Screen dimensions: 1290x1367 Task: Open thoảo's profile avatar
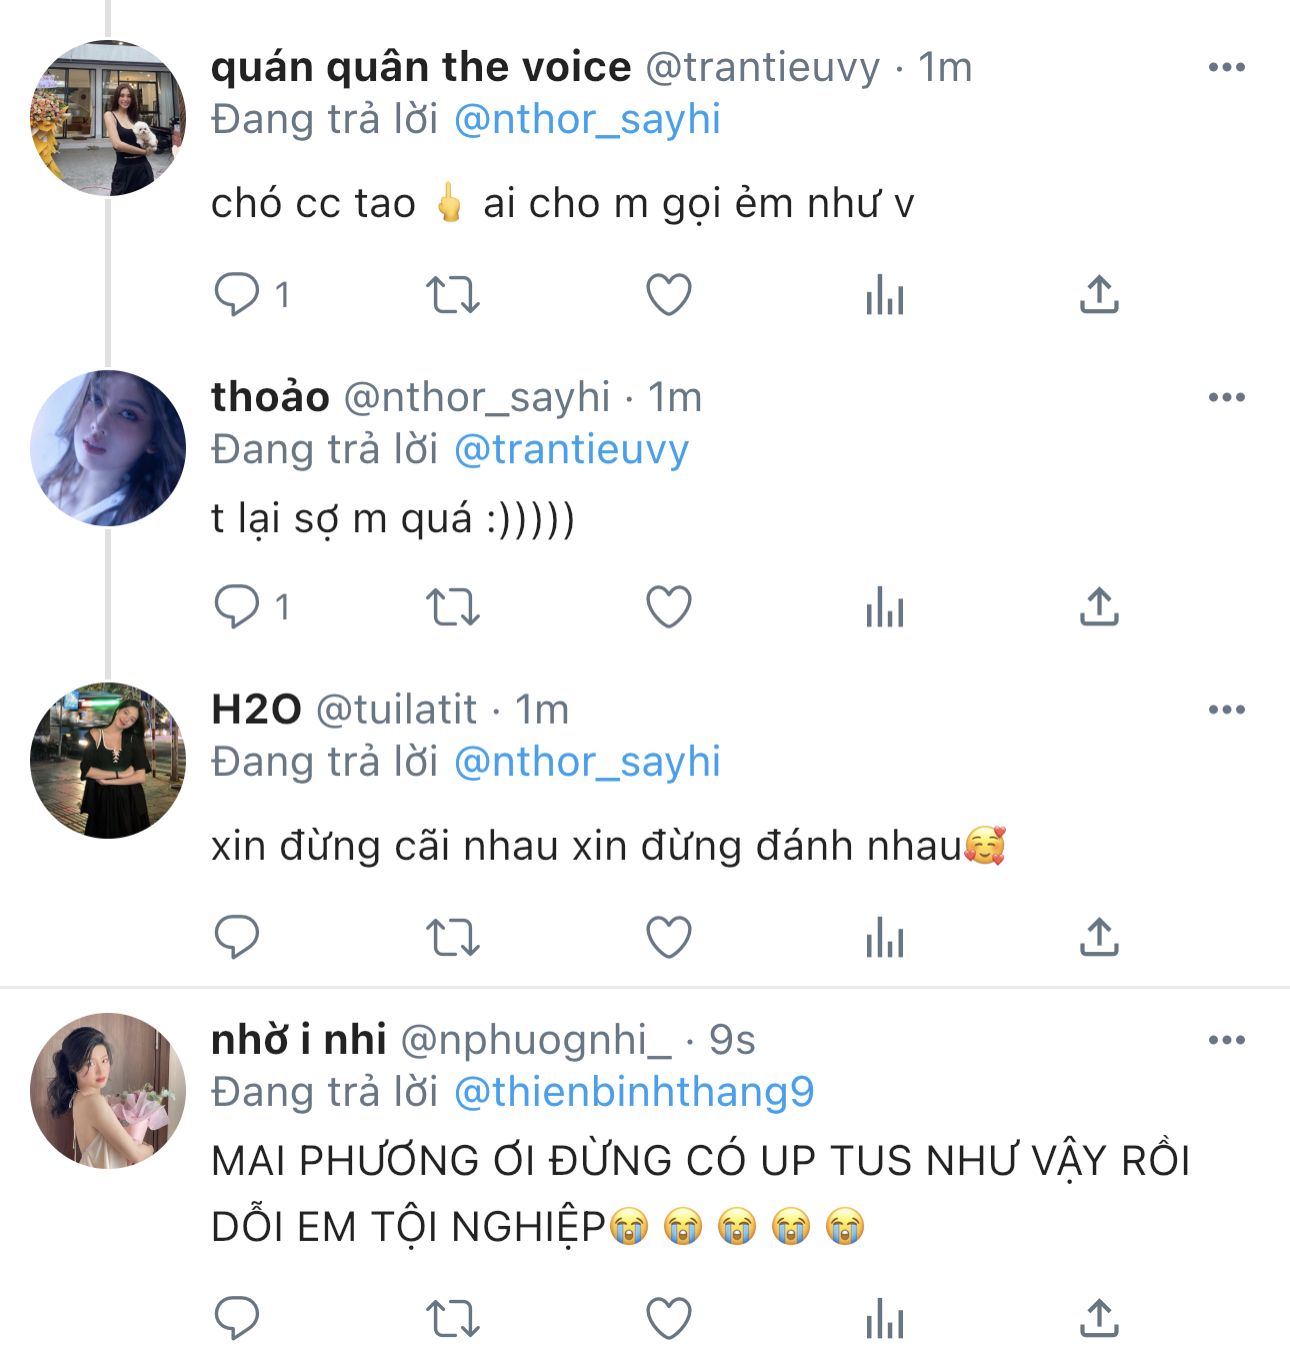[x=108, y=449]
